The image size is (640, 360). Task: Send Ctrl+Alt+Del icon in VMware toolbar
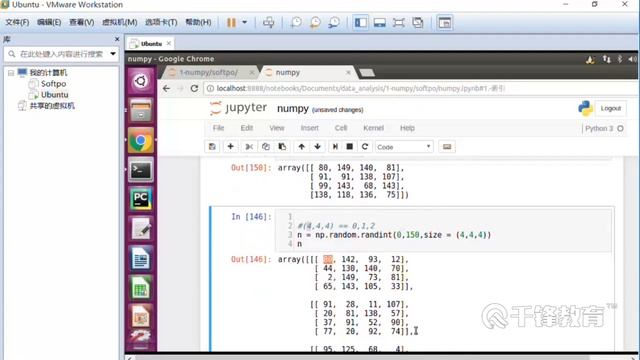[x=268, y=22]
